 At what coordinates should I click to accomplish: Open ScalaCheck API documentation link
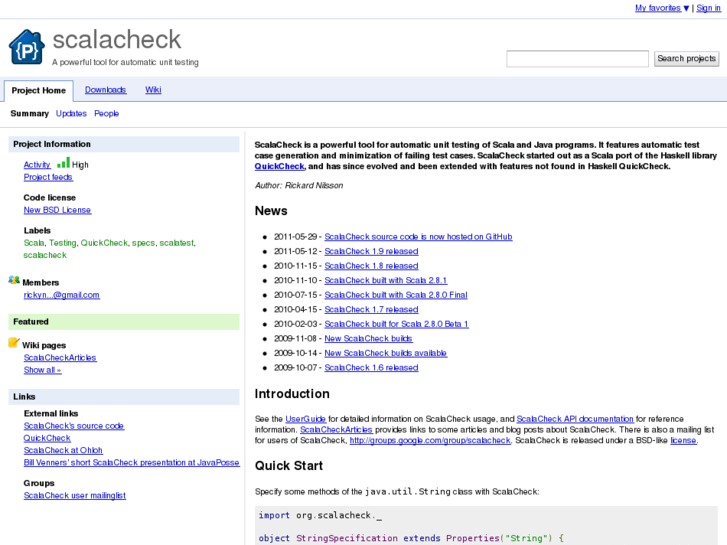pos(575,419)
